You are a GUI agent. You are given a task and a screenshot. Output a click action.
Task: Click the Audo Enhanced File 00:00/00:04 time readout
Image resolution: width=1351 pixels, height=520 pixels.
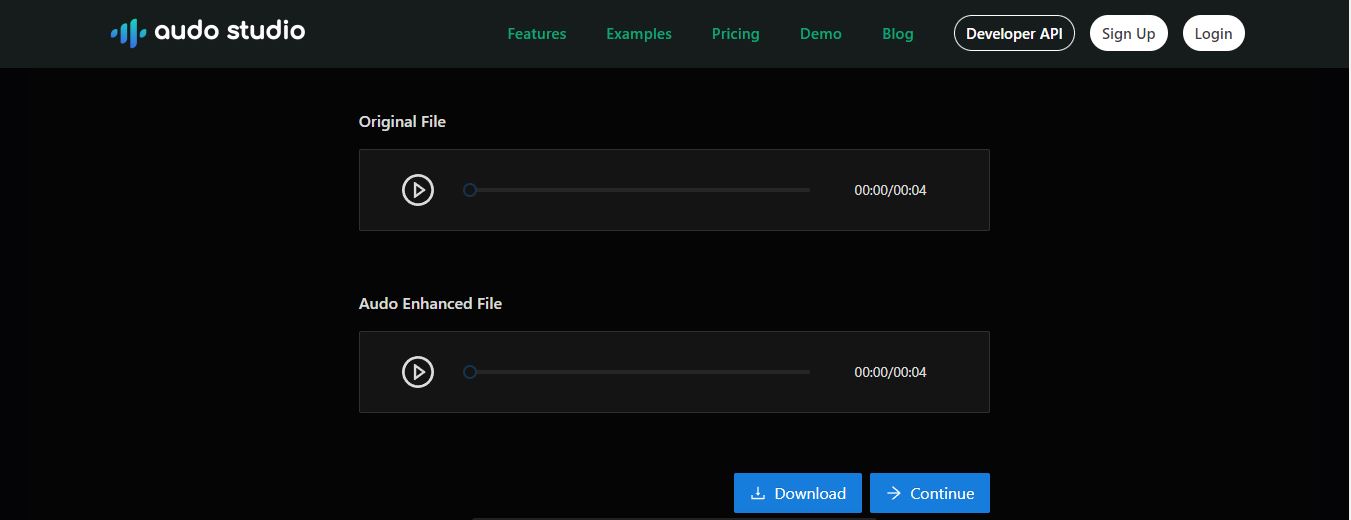pos(890,372)
